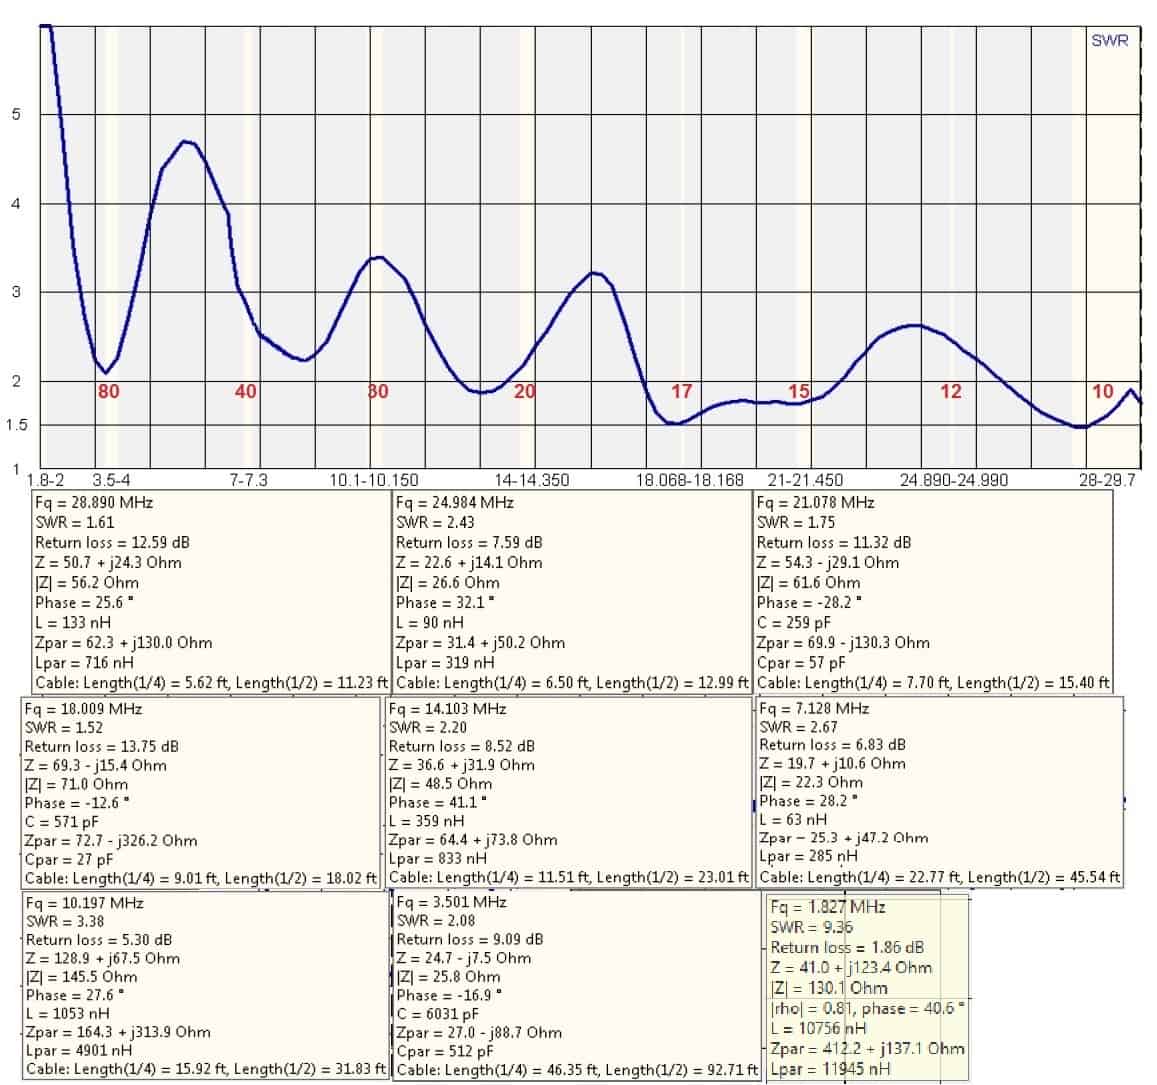This screenshot has width=1157, height=1085.
Task: Open the 28.890 MHz measurement panel
Action: [x=210, y=592]
